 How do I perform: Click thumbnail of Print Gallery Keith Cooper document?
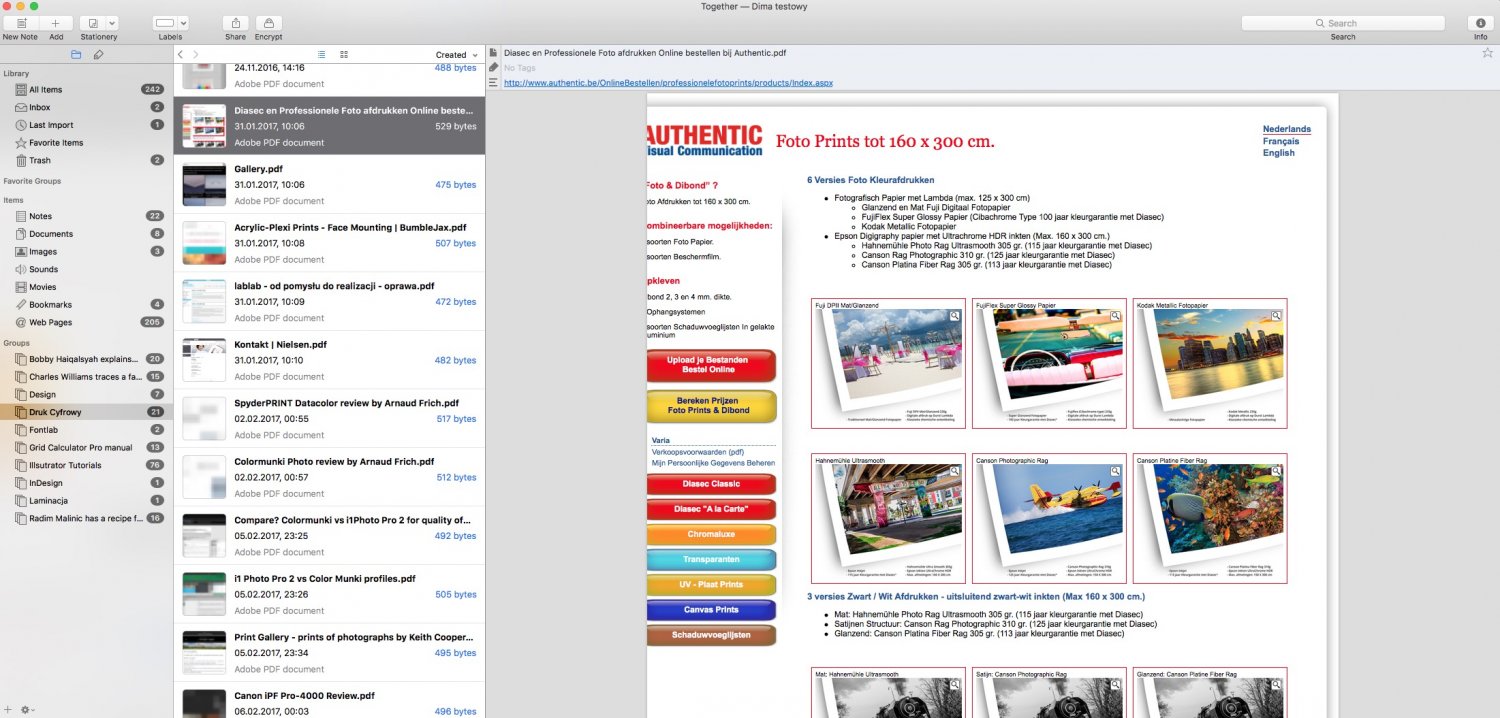tap(204, 653)
